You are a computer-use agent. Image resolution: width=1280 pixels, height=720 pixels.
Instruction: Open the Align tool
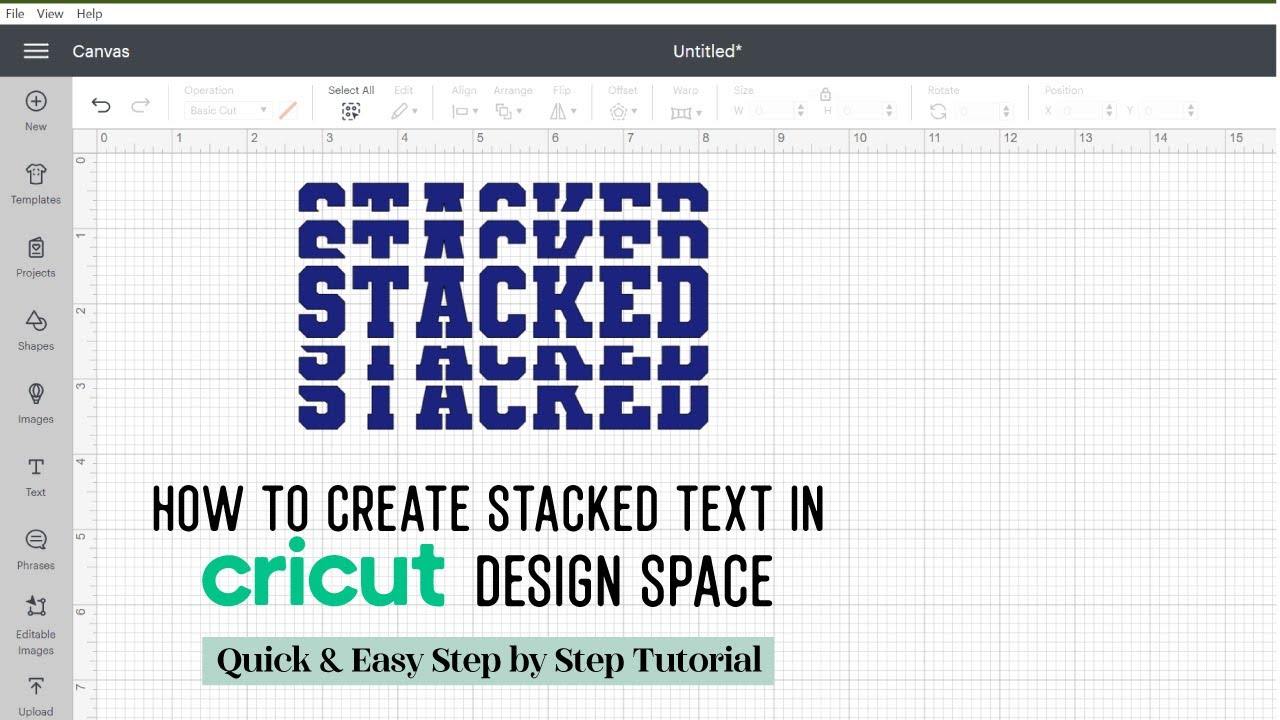coord(465,111)
